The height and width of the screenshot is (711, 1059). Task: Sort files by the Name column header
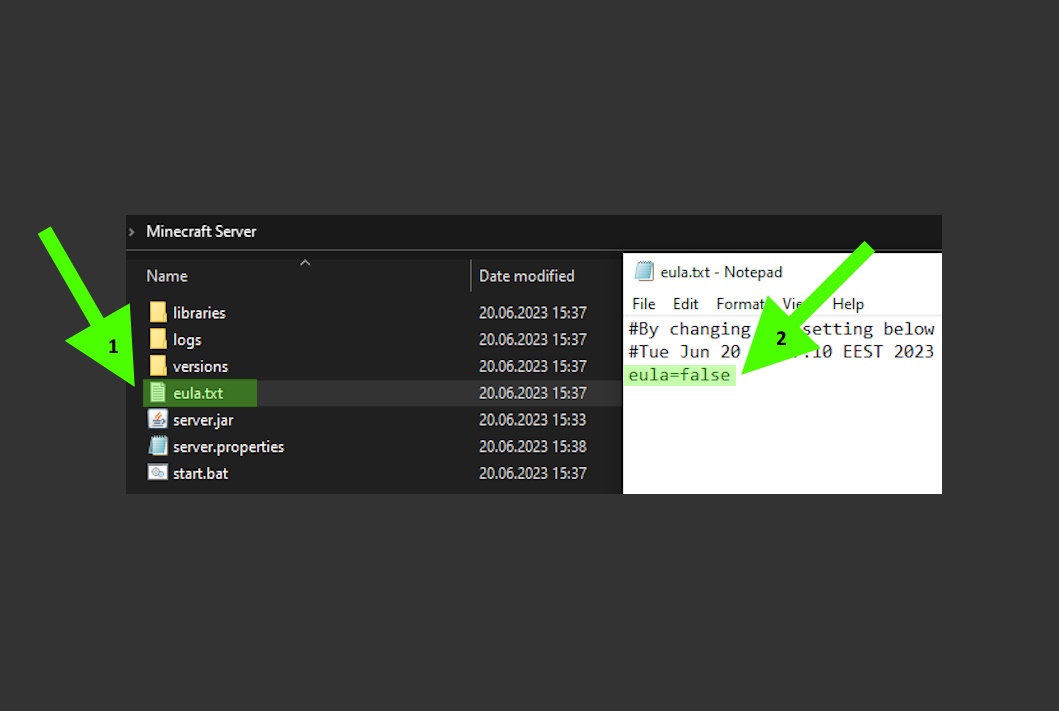point(167,275)
